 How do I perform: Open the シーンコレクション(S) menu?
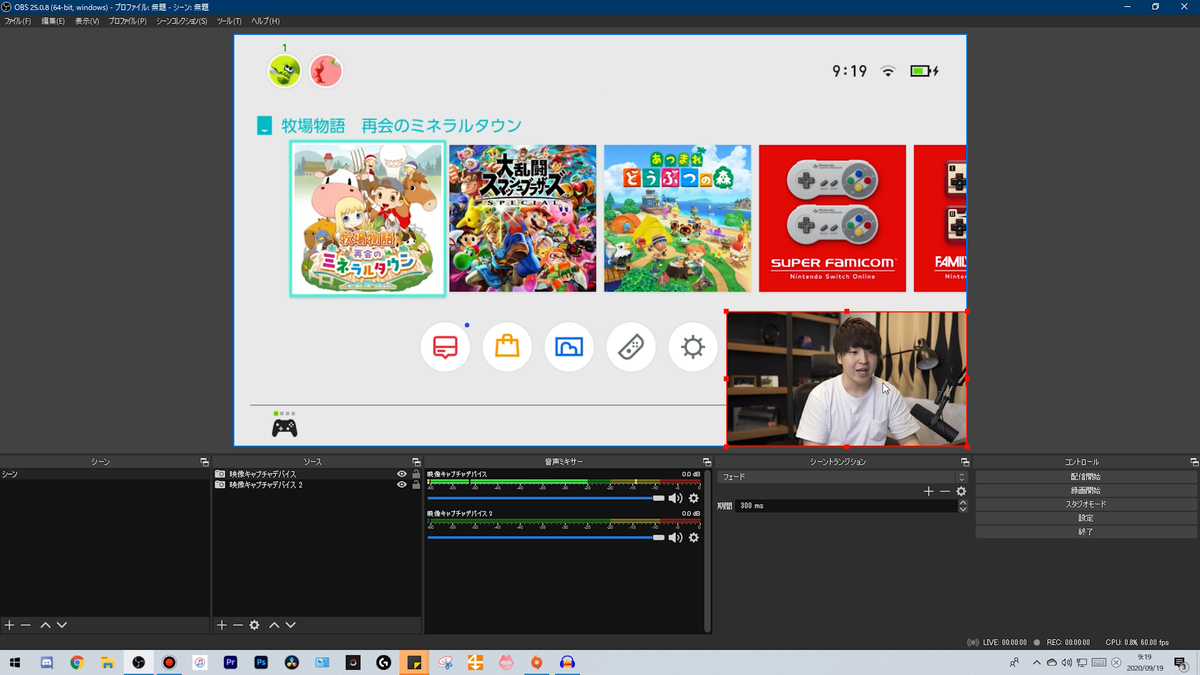[182, 21]
